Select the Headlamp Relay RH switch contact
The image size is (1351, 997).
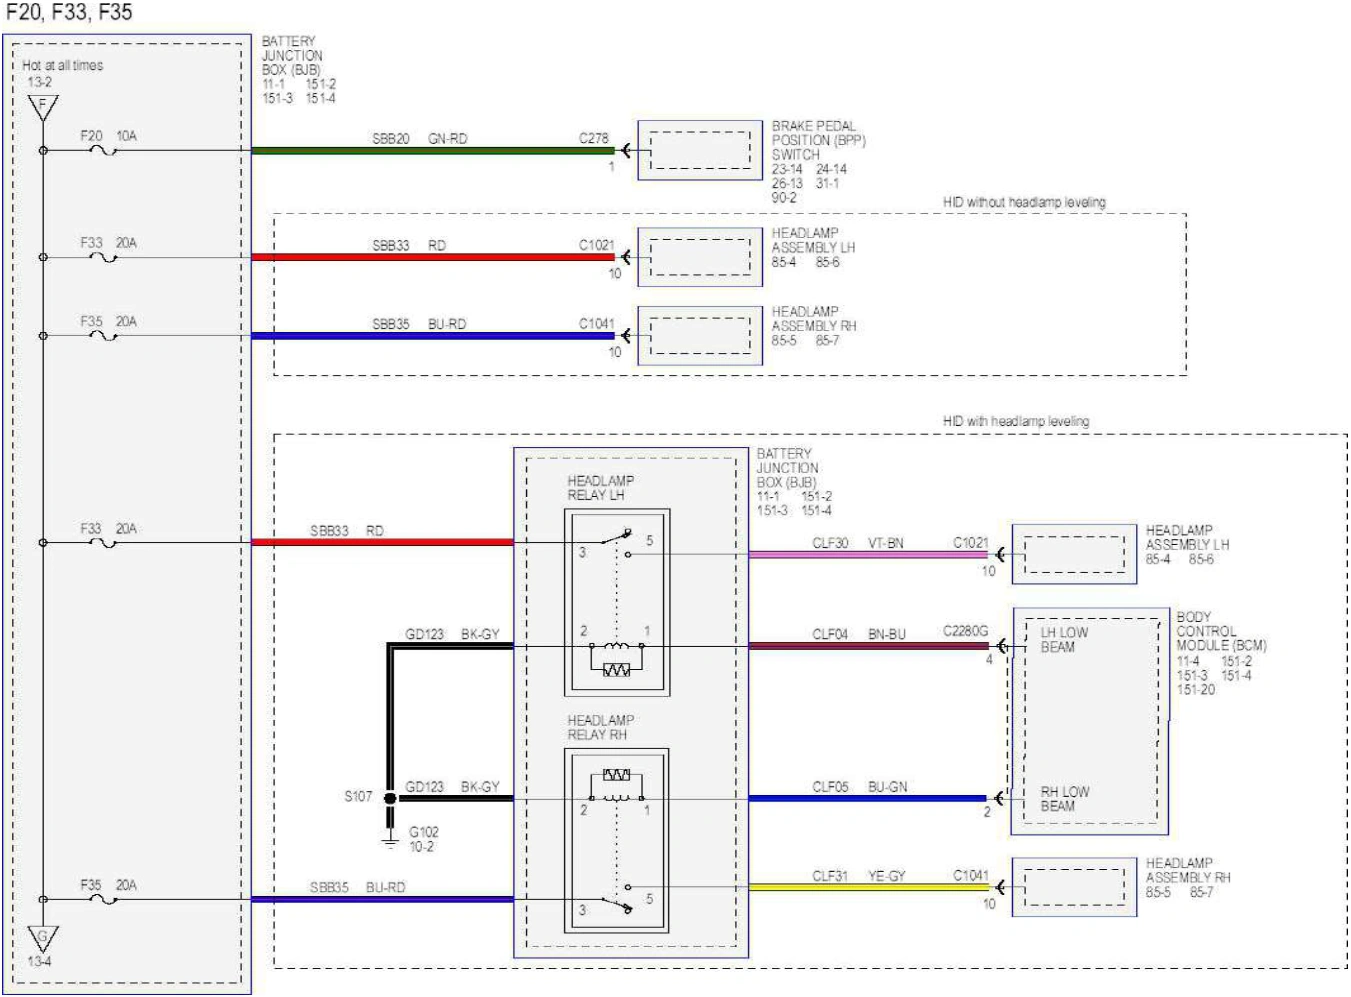coord(615,898)
